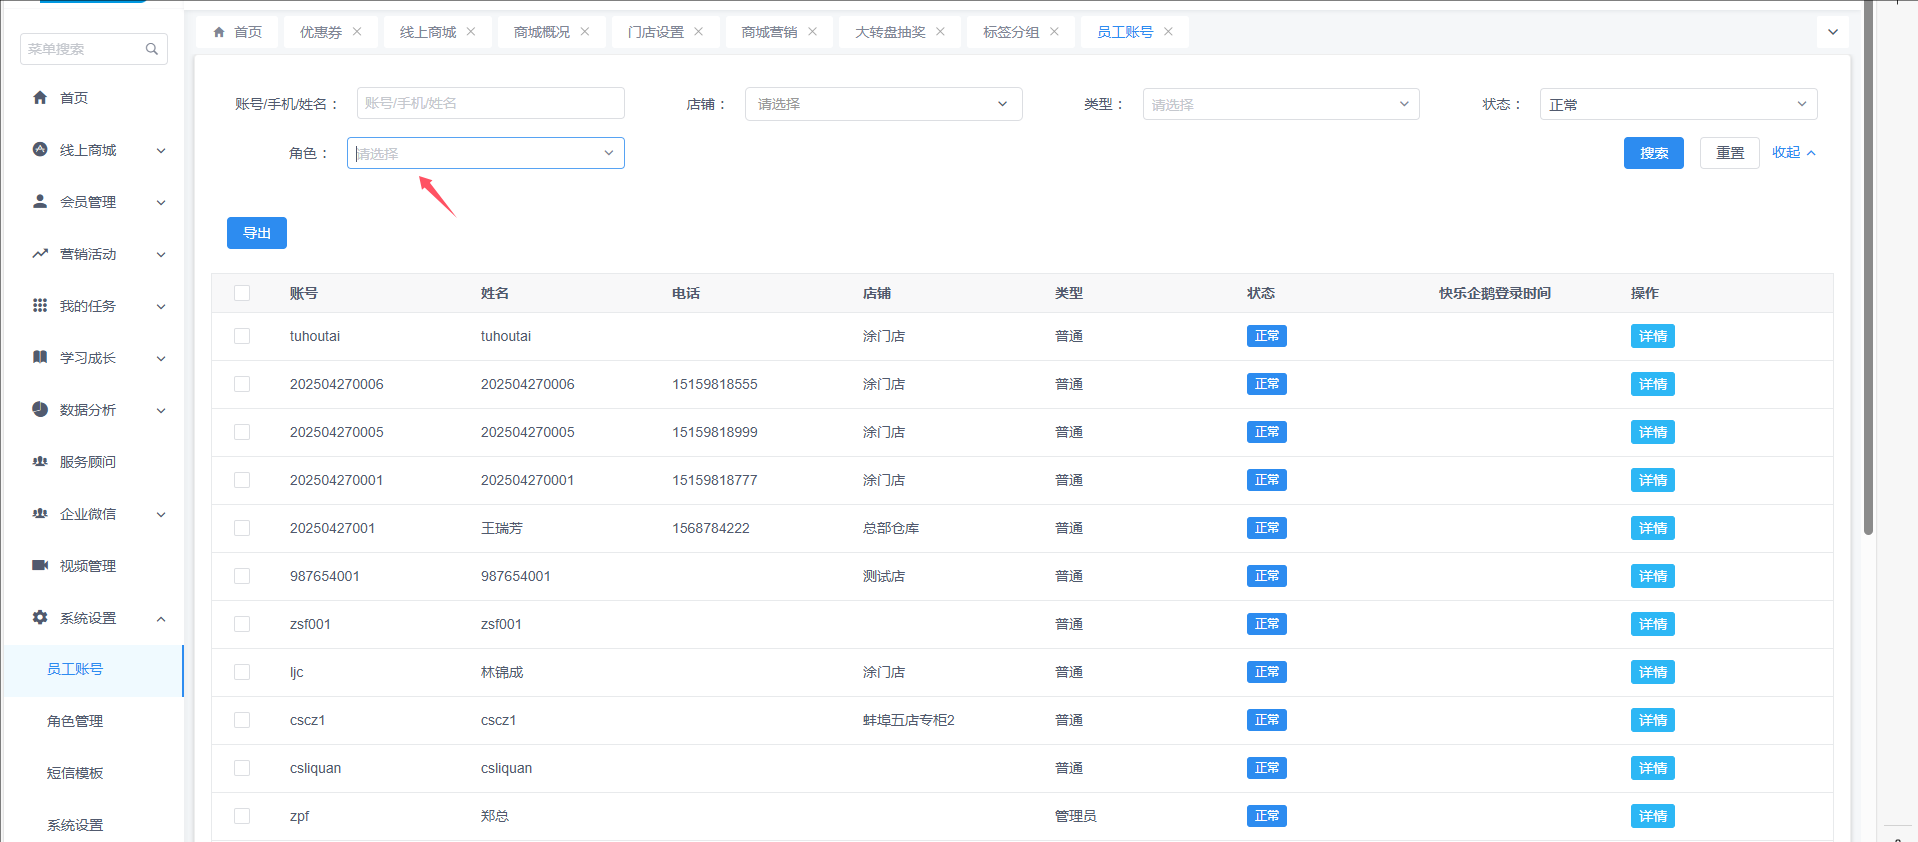Close the 大转盘抽奖 tab

pos(940,32)
